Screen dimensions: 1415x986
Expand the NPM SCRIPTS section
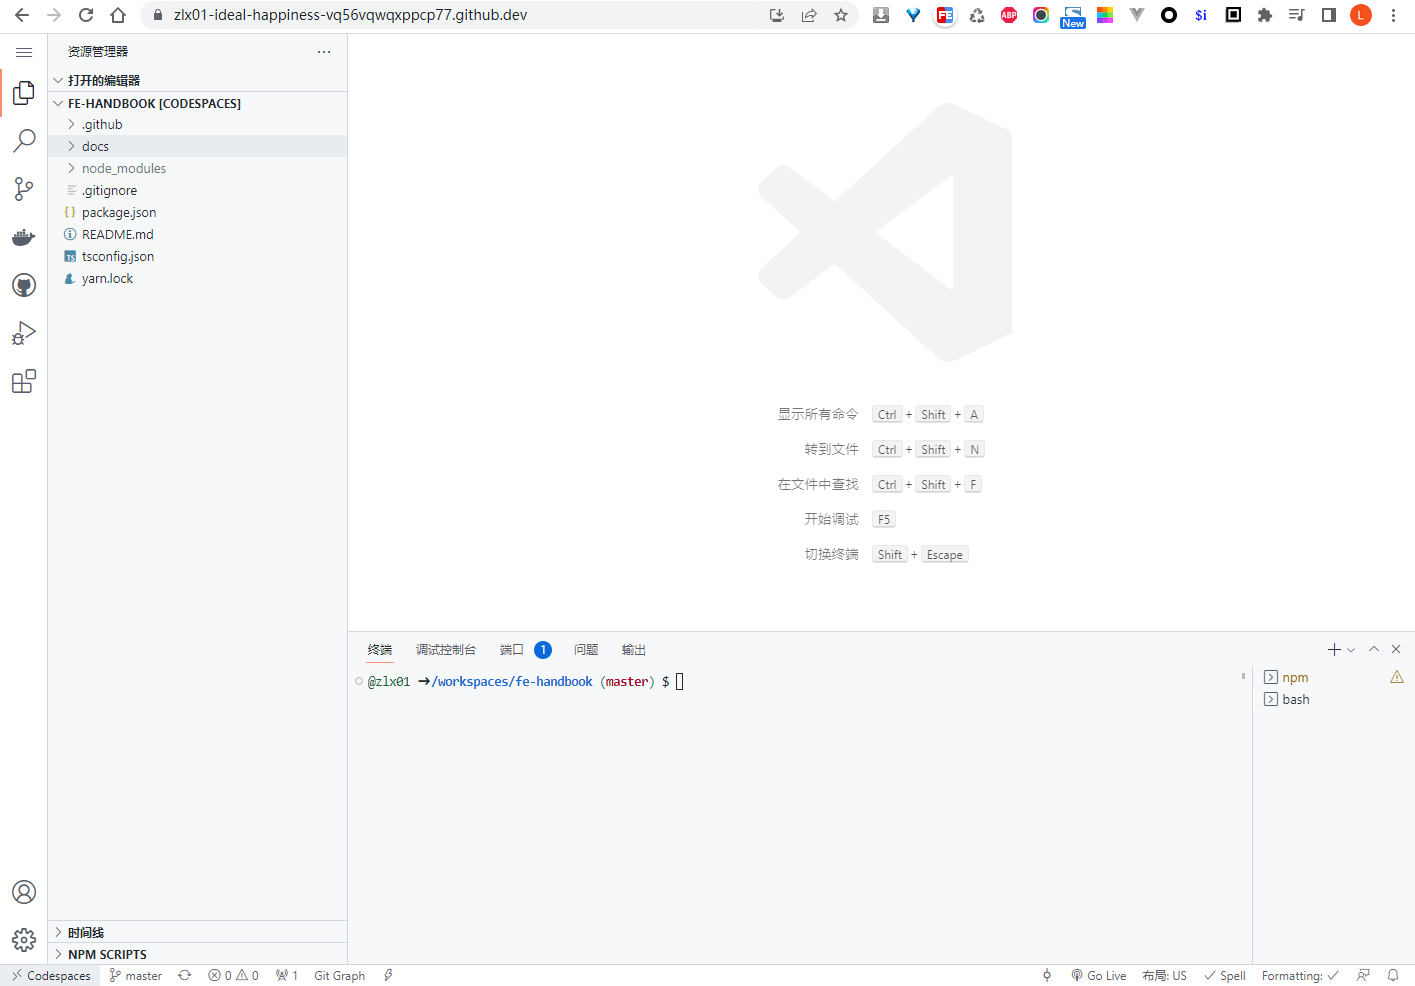pos(198,954)
